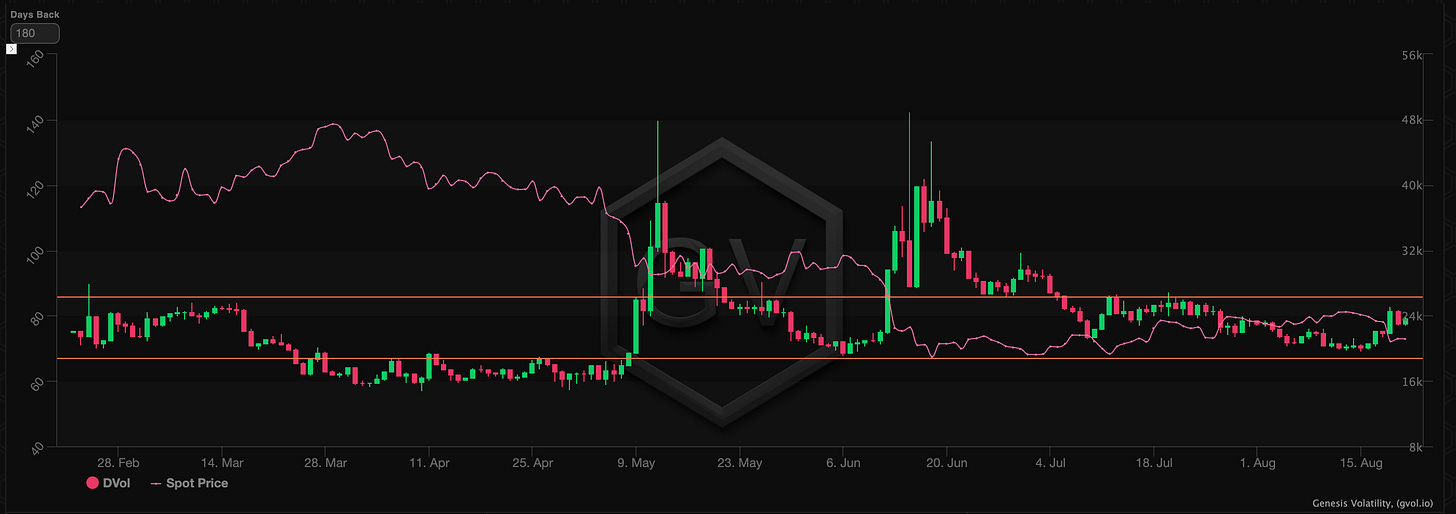Click the '4. Jul' date label
This screenshot has width=1456, height=514.
point(1050,464)
